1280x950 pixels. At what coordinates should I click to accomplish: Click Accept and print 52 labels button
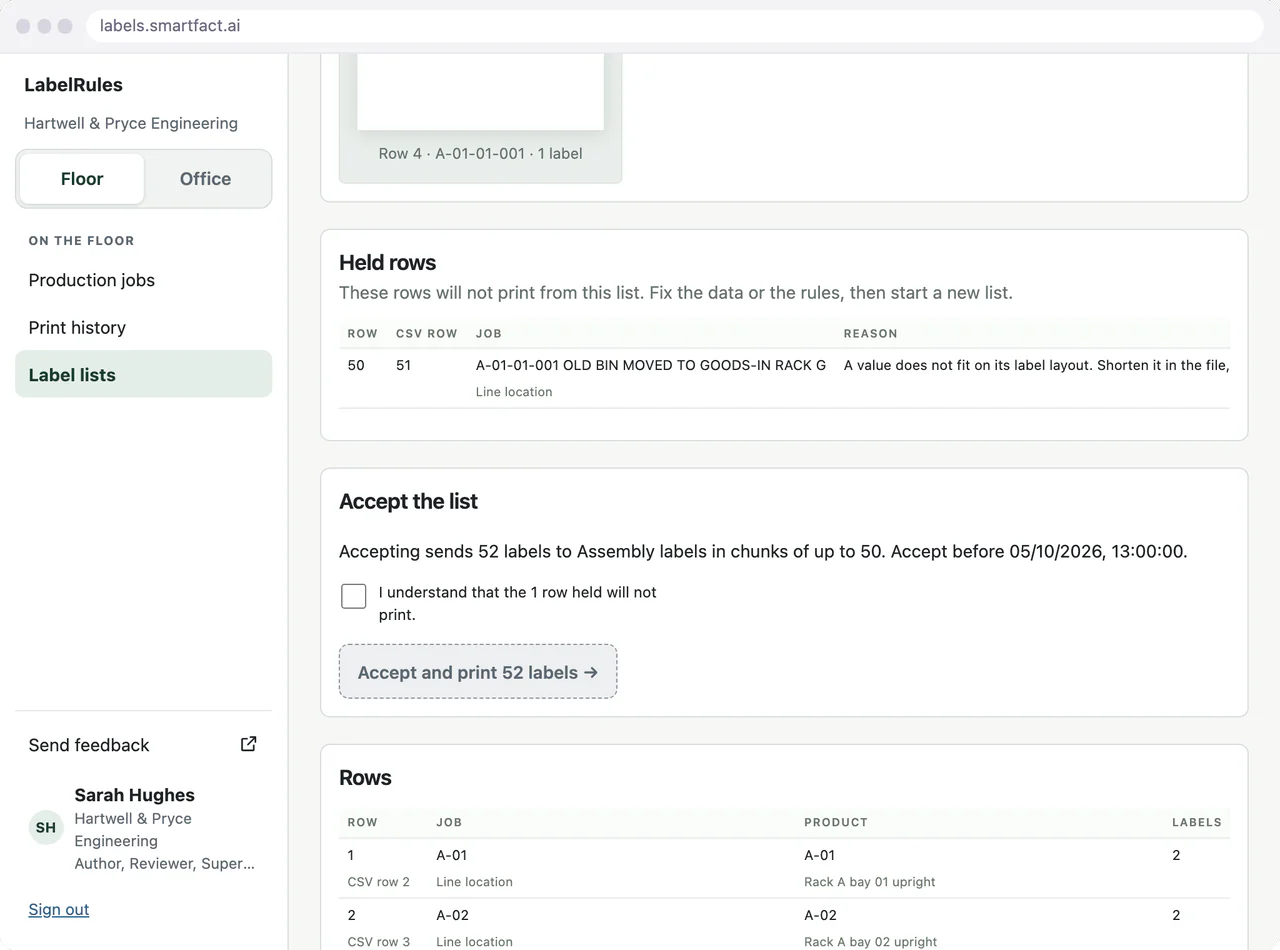478,672
